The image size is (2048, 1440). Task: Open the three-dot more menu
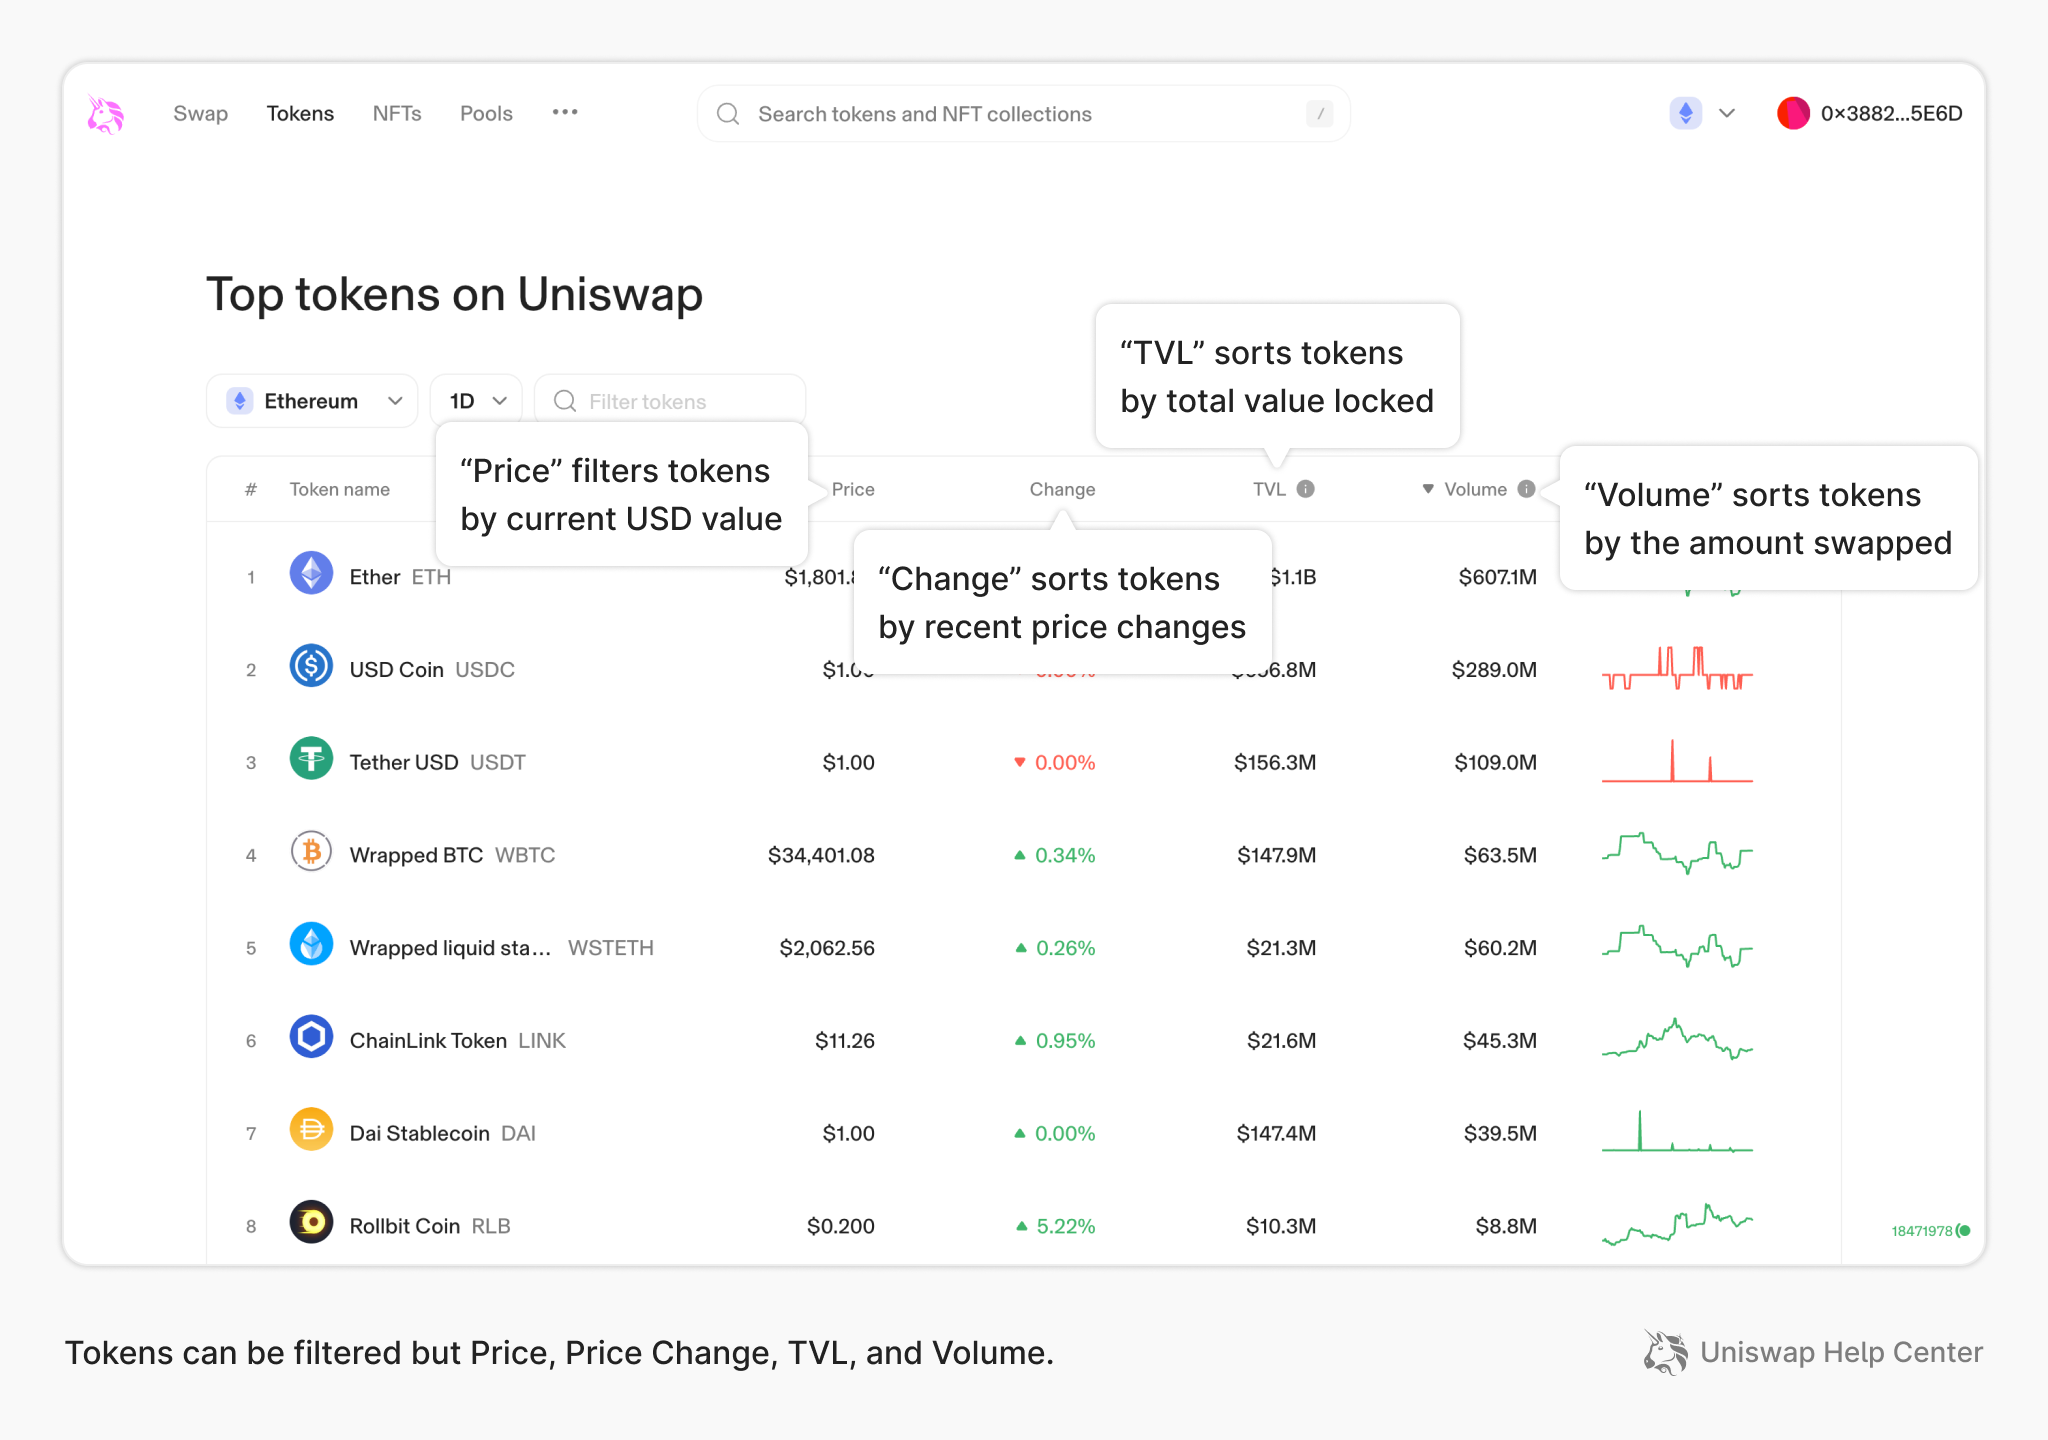coord(565,112)
